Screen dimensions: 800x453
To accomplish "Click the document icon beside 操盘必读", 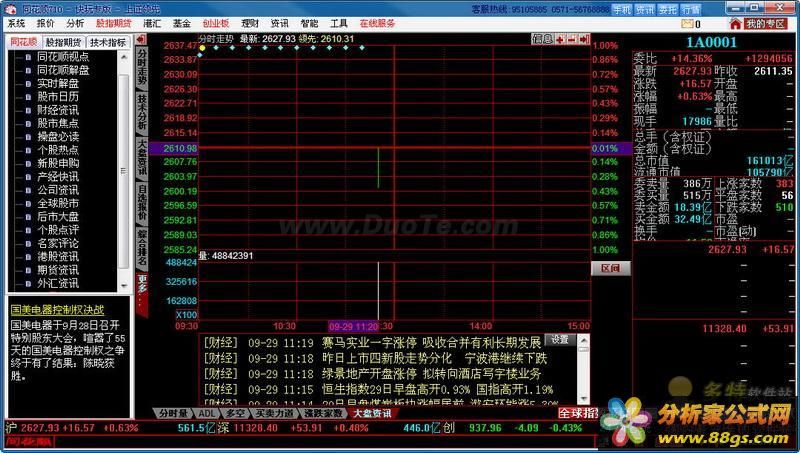I will (x=29, y=137).
